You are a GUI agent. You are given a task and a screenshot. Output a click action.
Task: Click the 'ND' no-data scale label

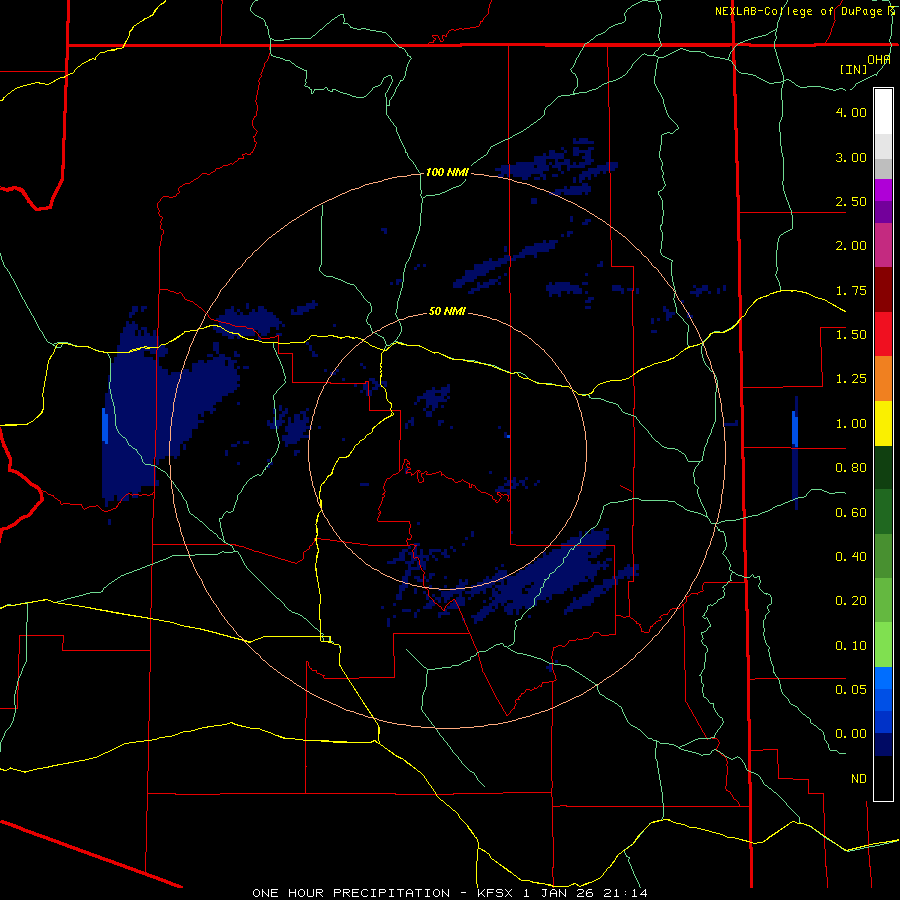point(859,779)
